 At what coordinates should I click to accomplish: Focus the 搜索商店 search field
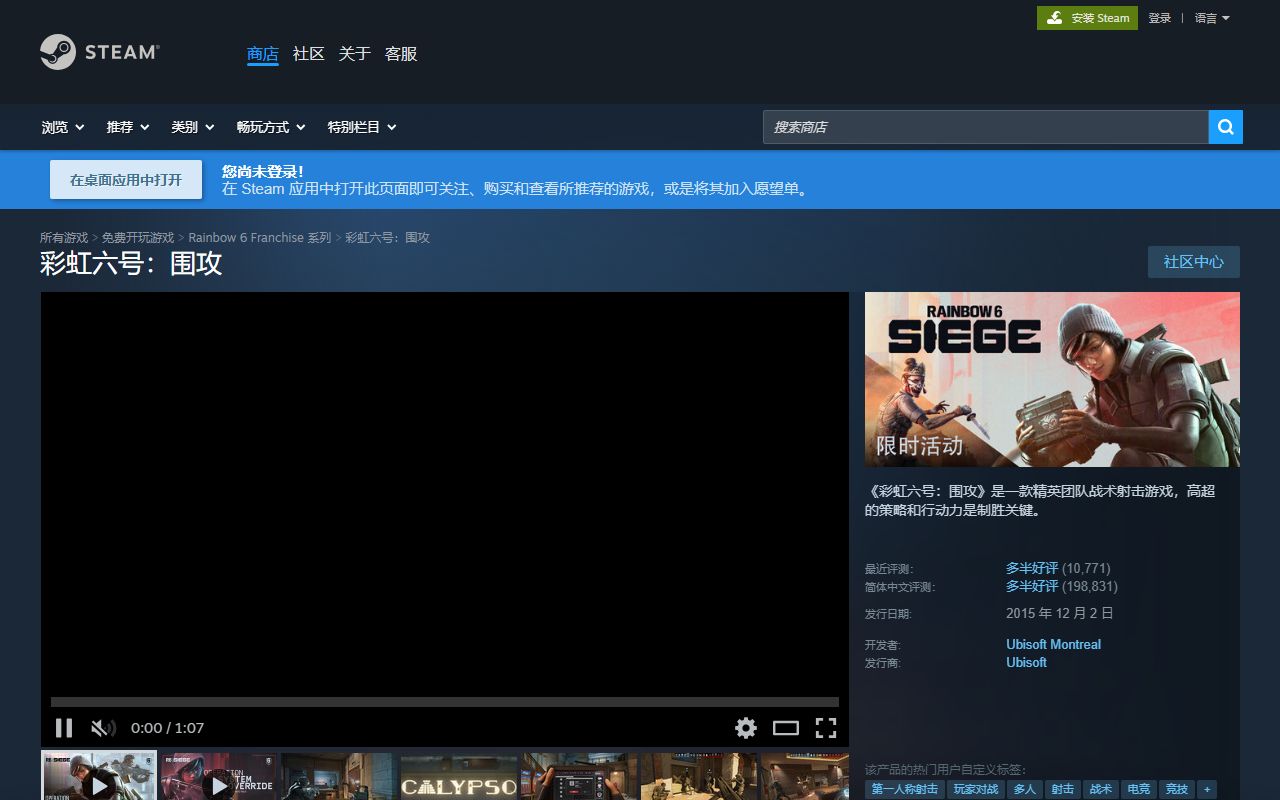coord(986,127)
